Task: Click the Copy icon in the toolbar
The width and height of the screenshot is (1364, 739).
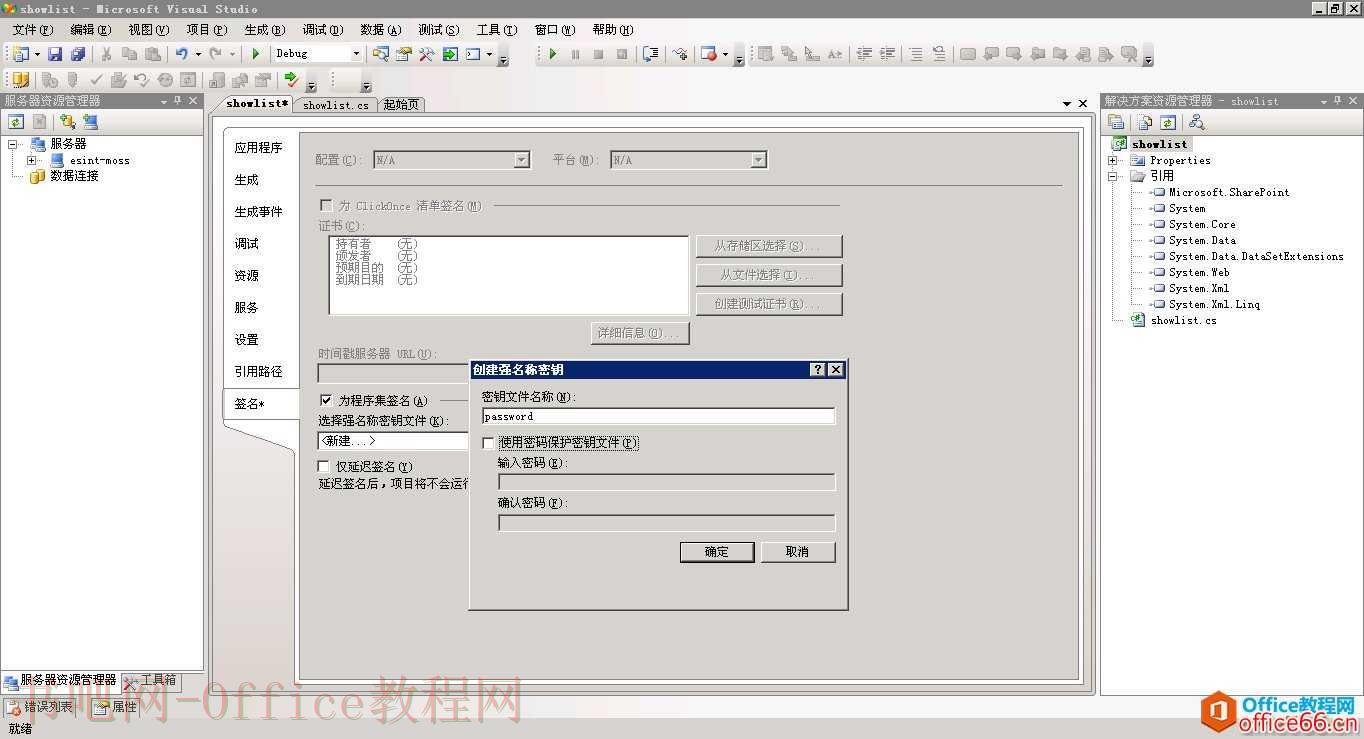Action: (x=129, y=54)
